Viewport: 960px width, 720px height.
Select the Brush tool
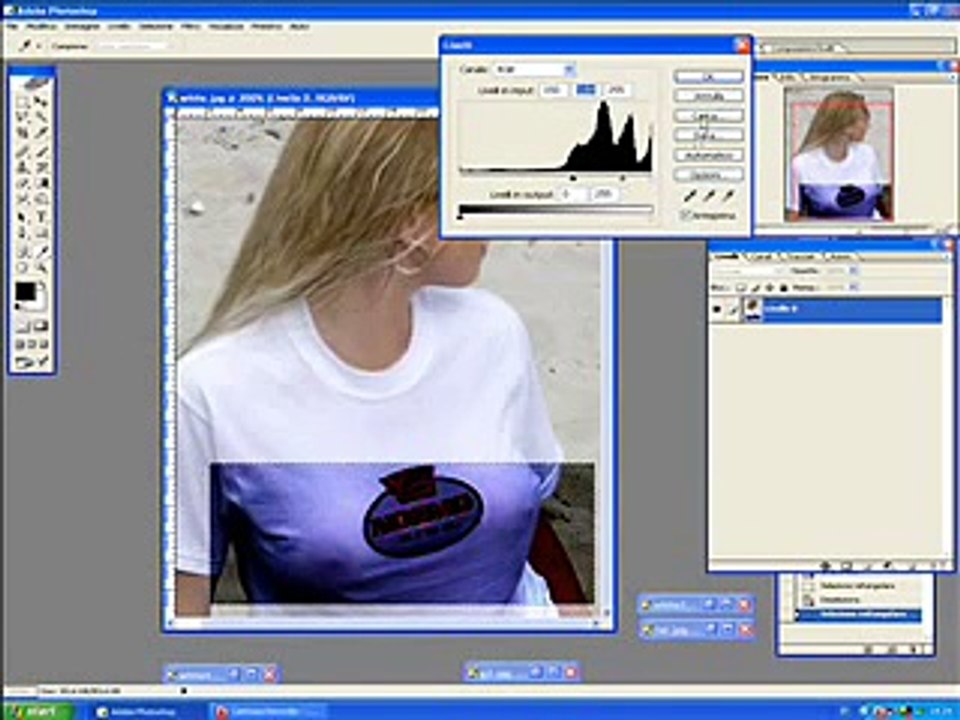[x=42, y=151]
